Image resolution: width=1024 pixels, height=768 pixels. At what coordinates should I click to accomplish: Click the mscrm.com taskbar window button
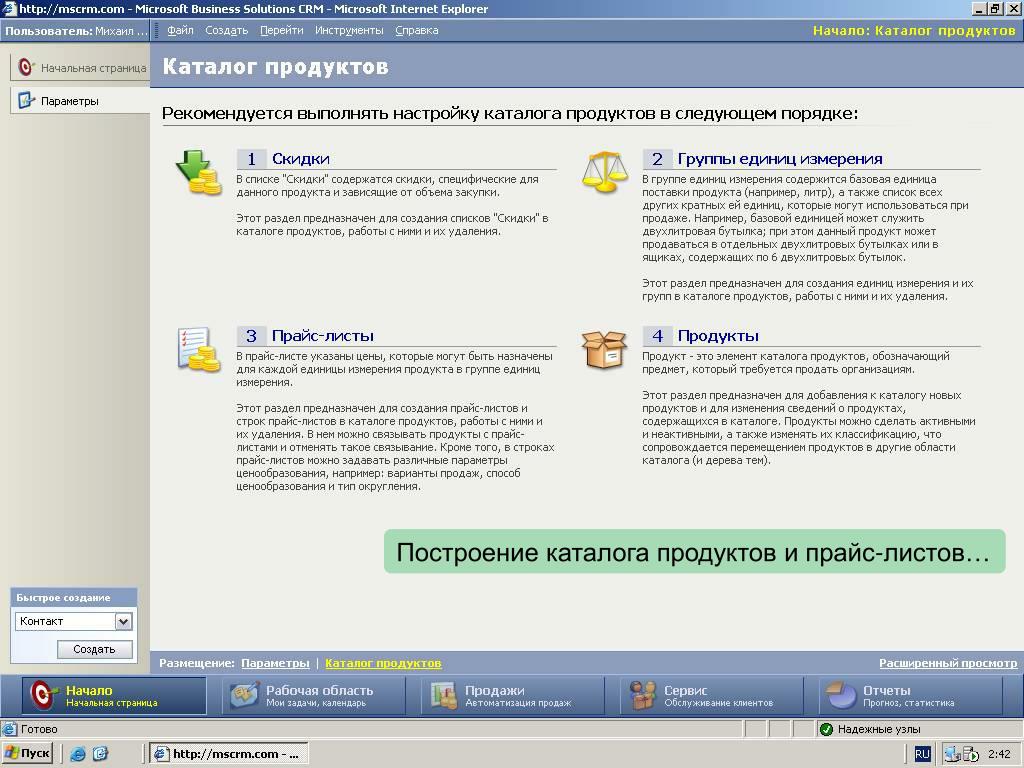point(229,754)
